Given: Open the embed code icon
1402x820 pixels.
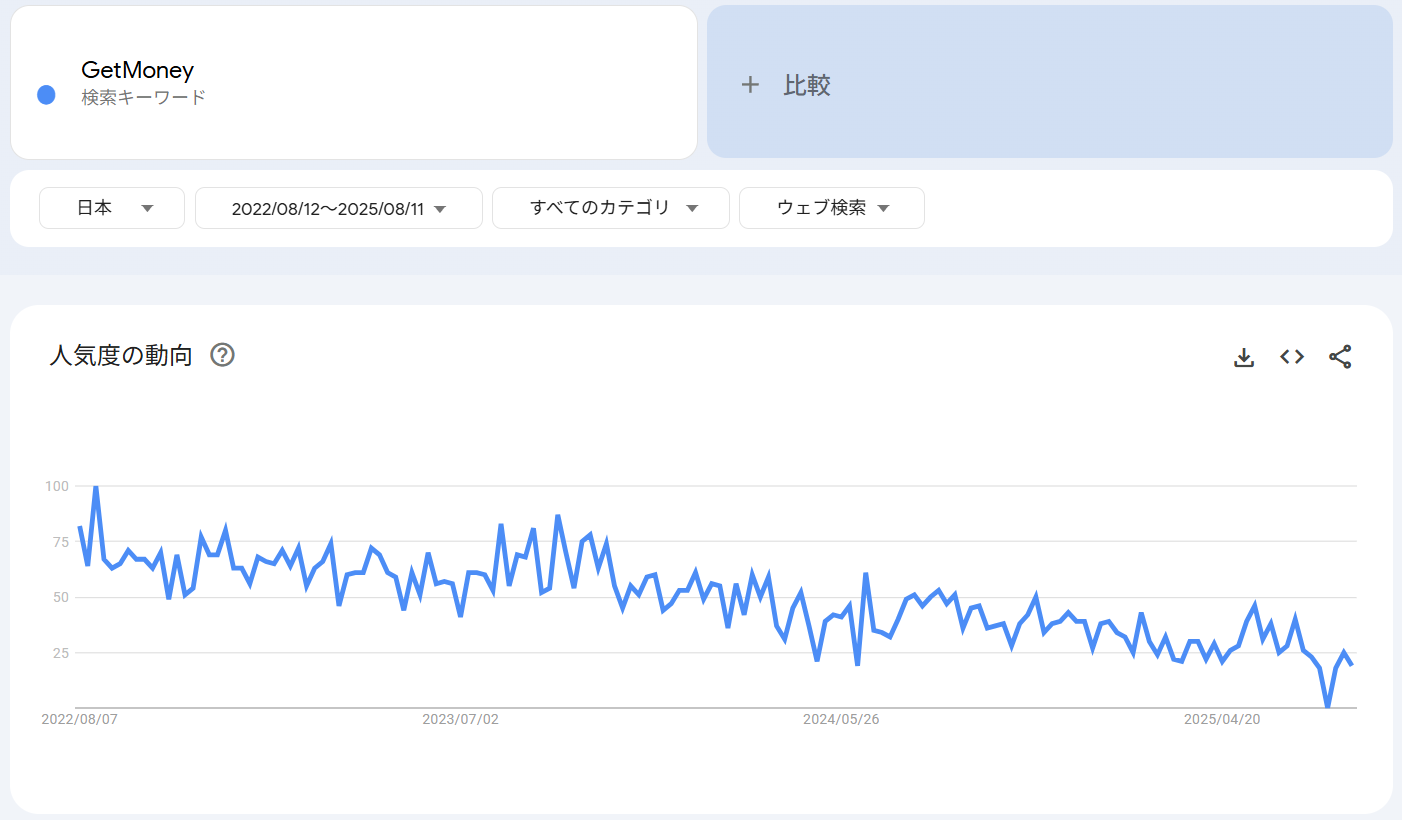Looking at the screenshot, I should tap(1292, 357).
